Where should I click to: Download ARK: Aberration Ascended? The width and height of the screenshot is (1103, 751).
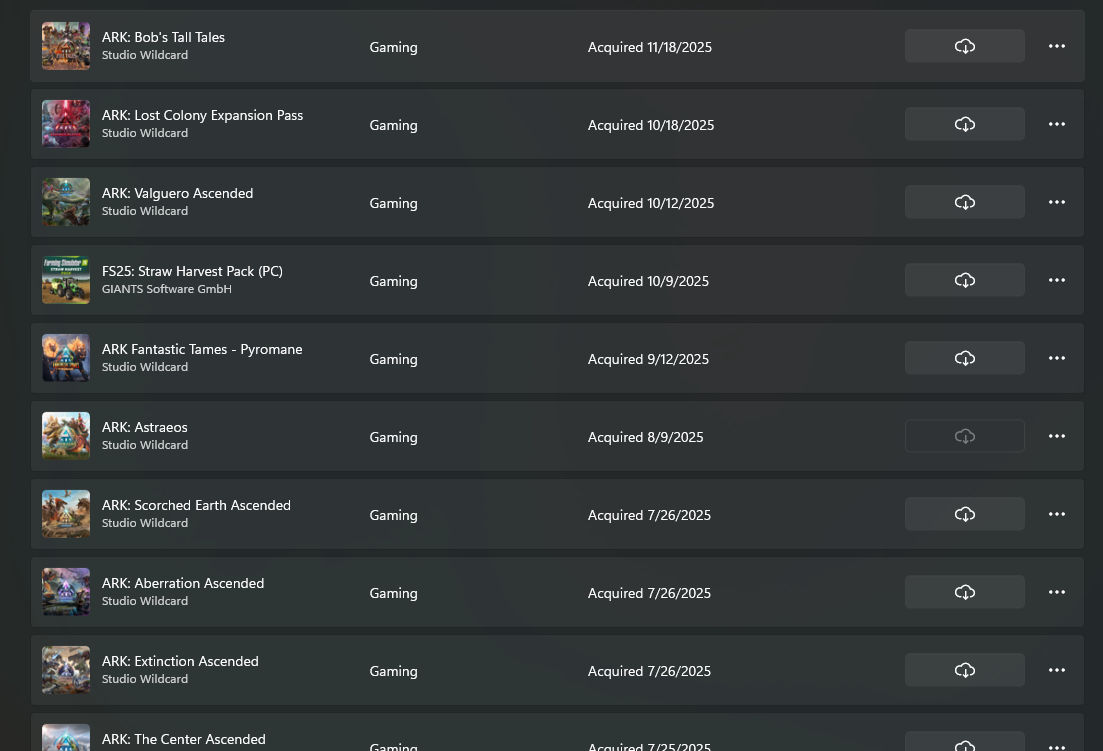[x=964, y=593]
